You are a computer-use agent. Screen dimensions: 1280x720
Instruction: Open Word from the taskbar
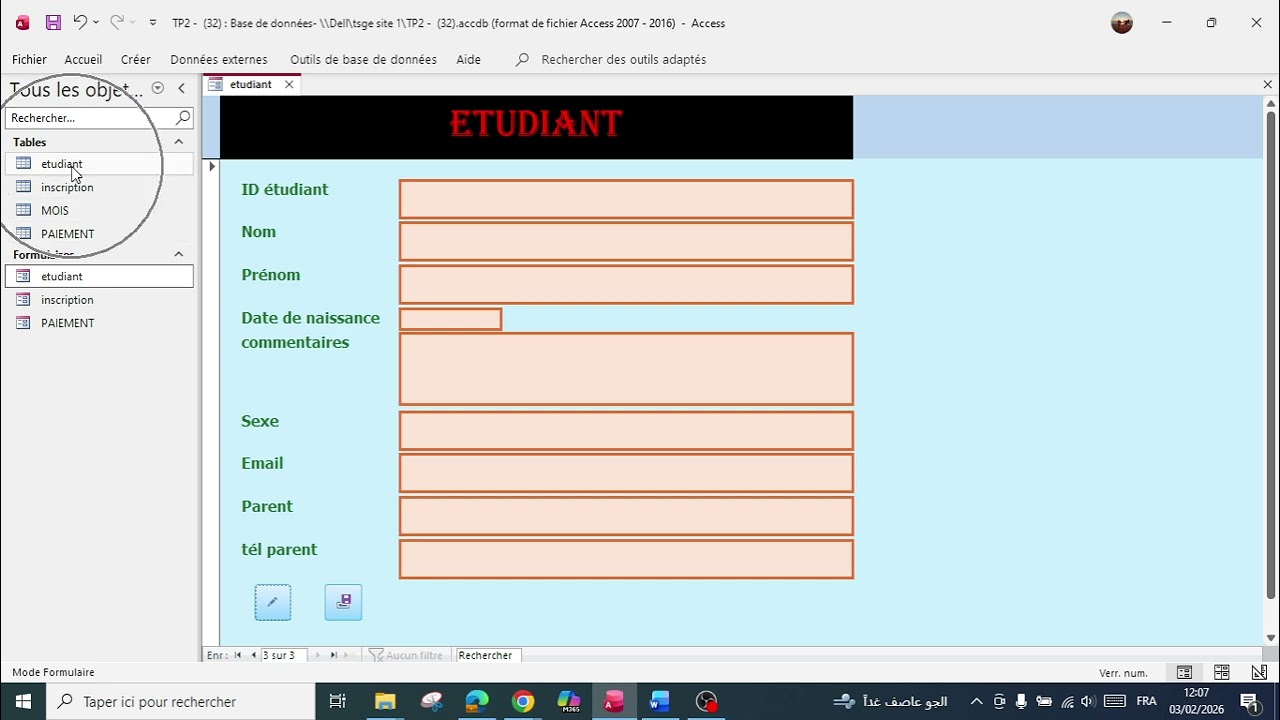click(x=659, y=701)
